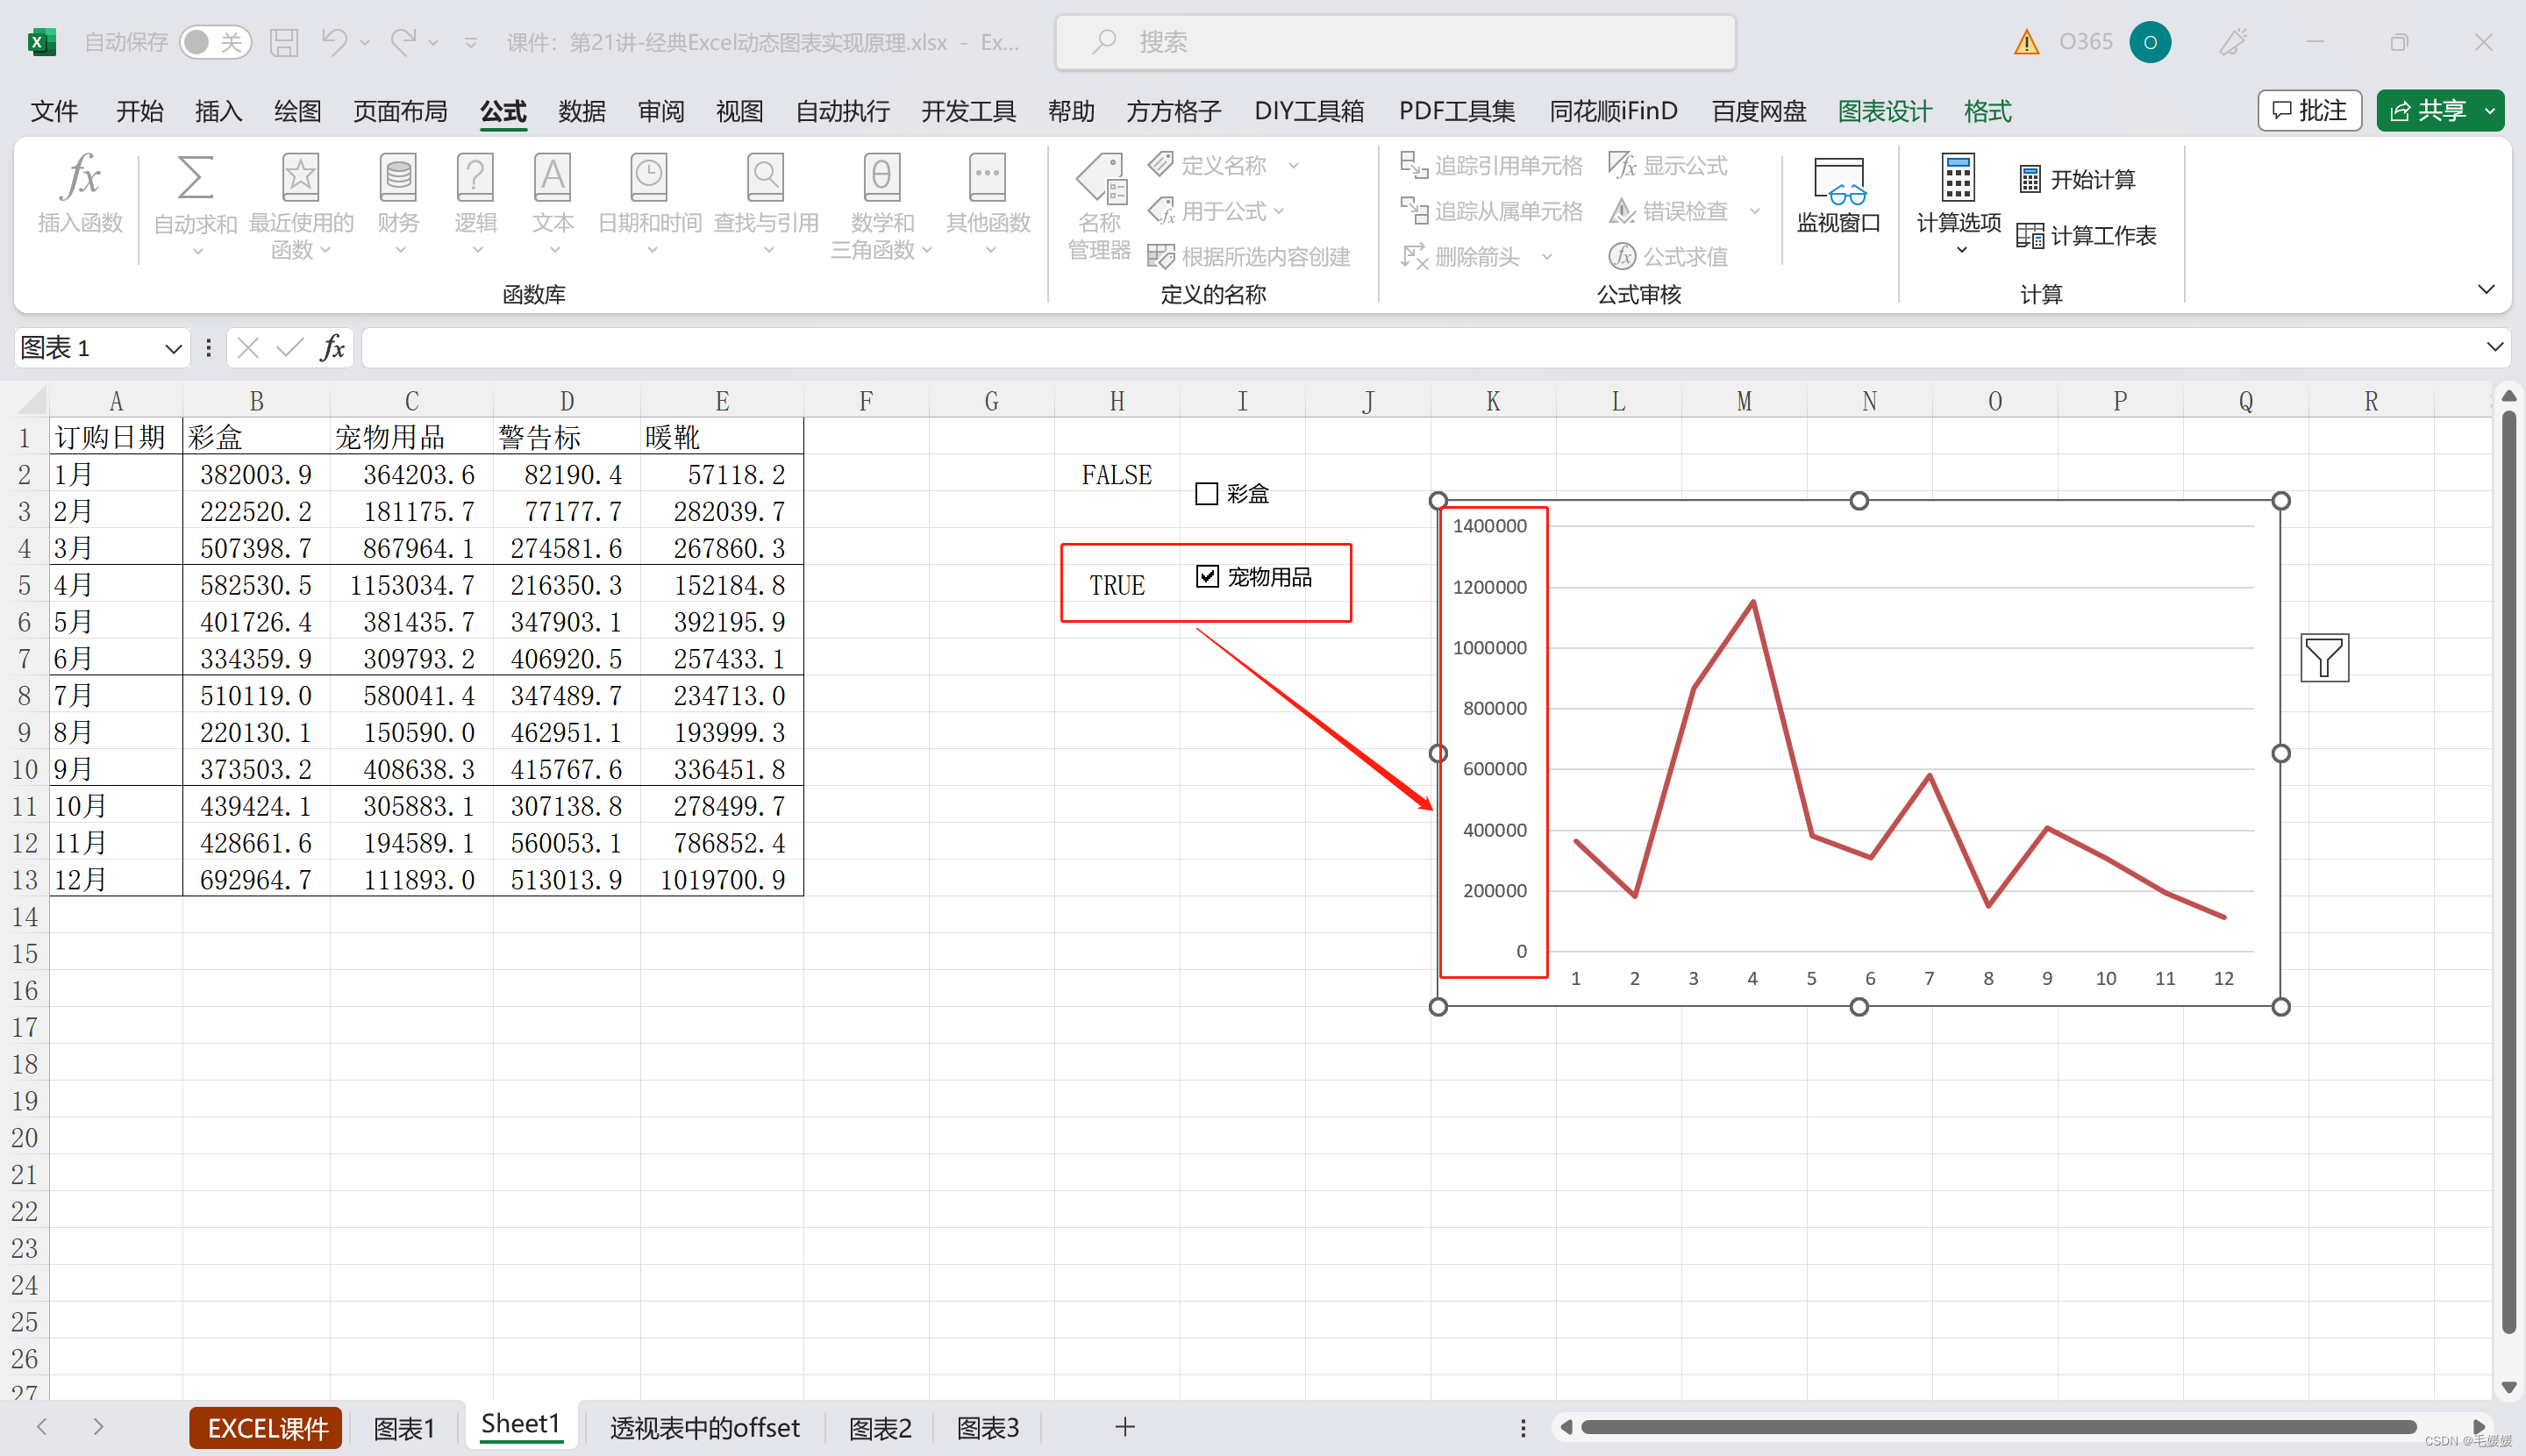Click Evaluate Formula (公式求值)
Image resolution: width=2526 pixels, height=1456 pixels.
1668,257
